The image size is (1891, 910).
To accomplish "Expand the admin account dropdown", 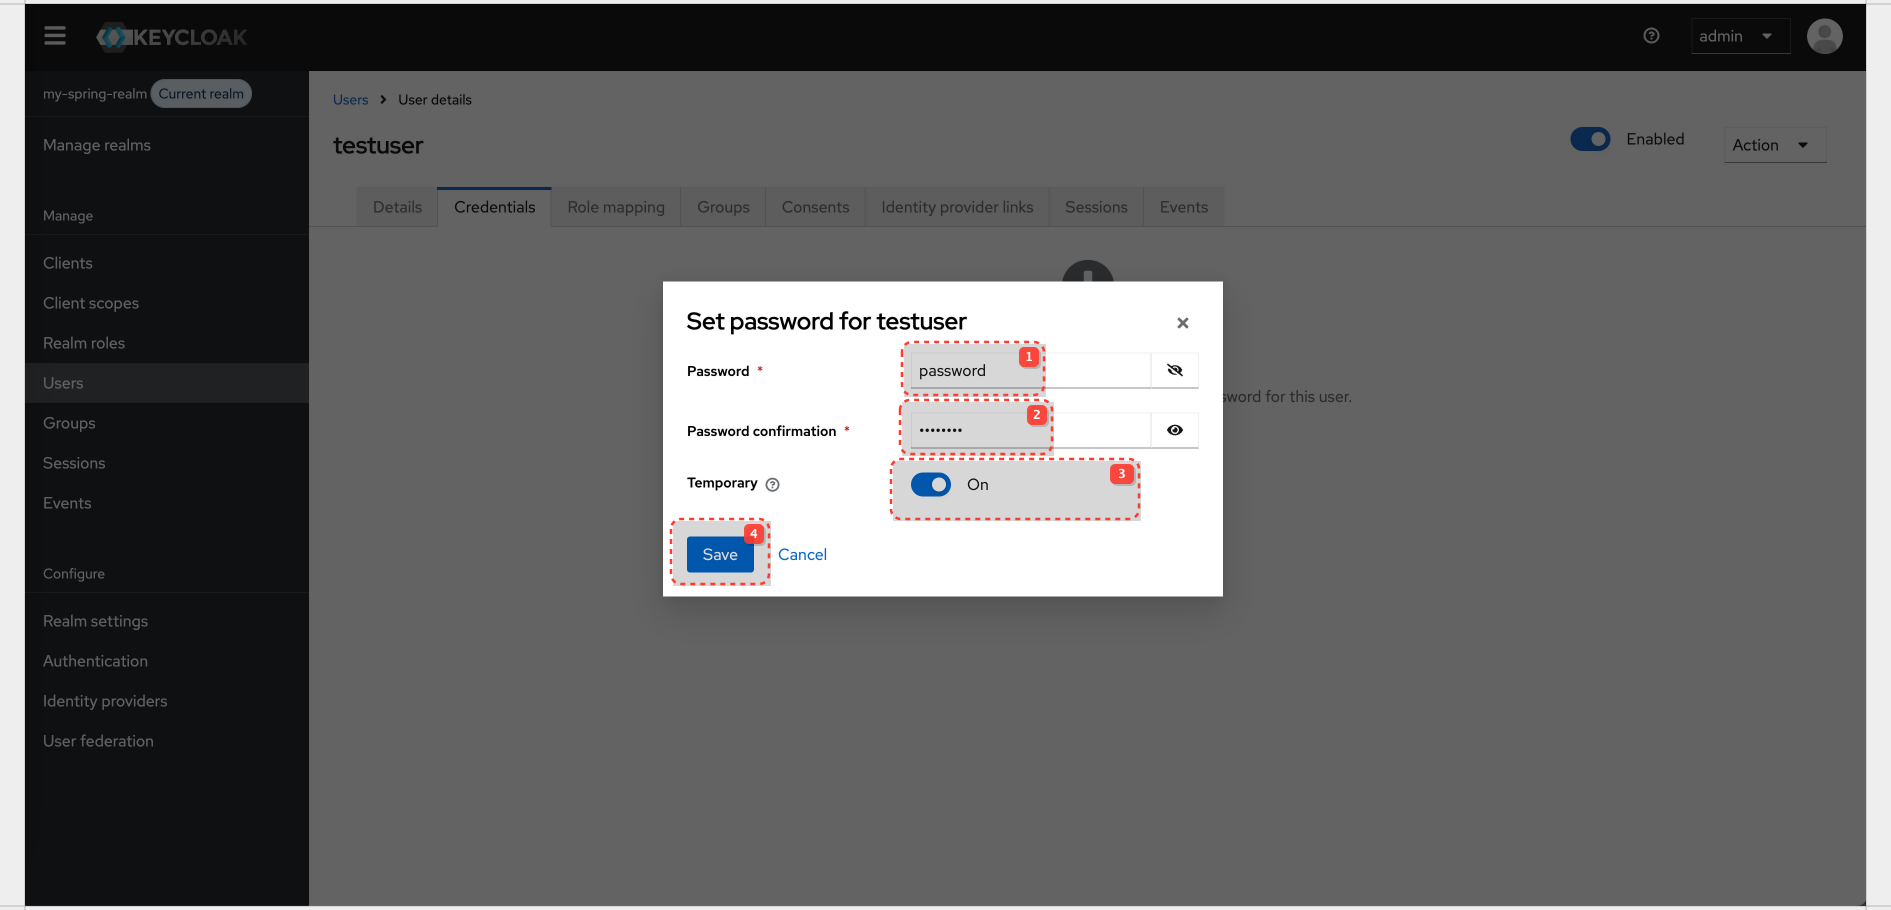I will 1740,35.
